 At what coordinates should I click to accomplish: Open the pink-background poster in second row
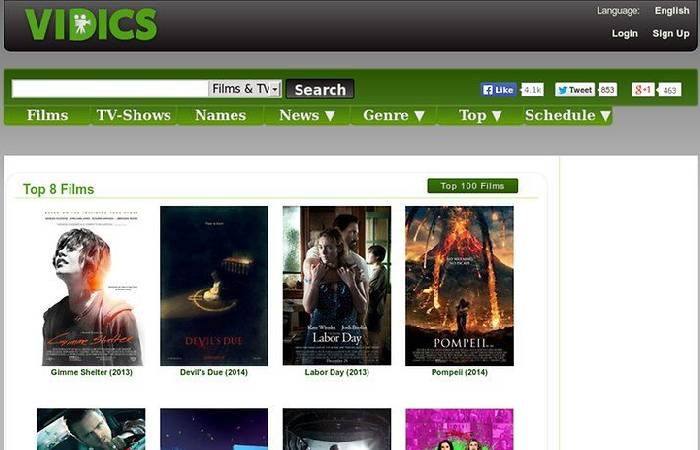[459, 429]
